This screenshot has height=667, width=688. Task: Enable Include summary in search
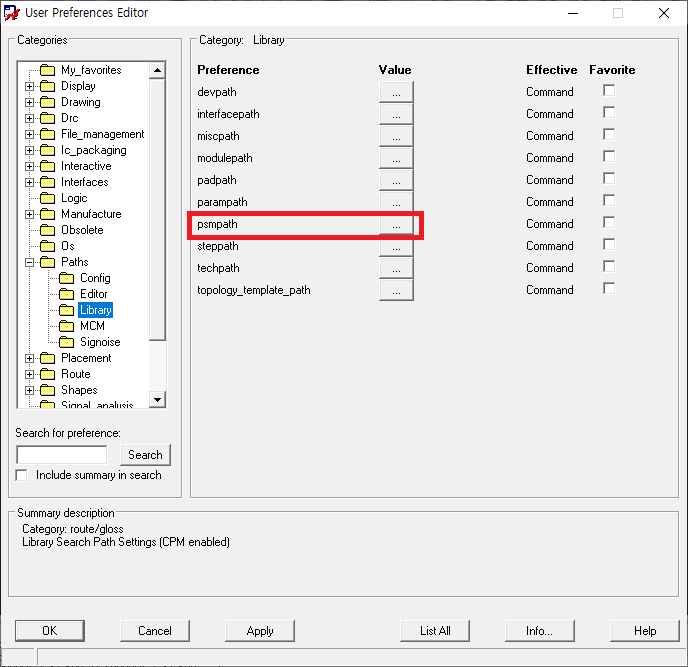[x=21, y=475]
